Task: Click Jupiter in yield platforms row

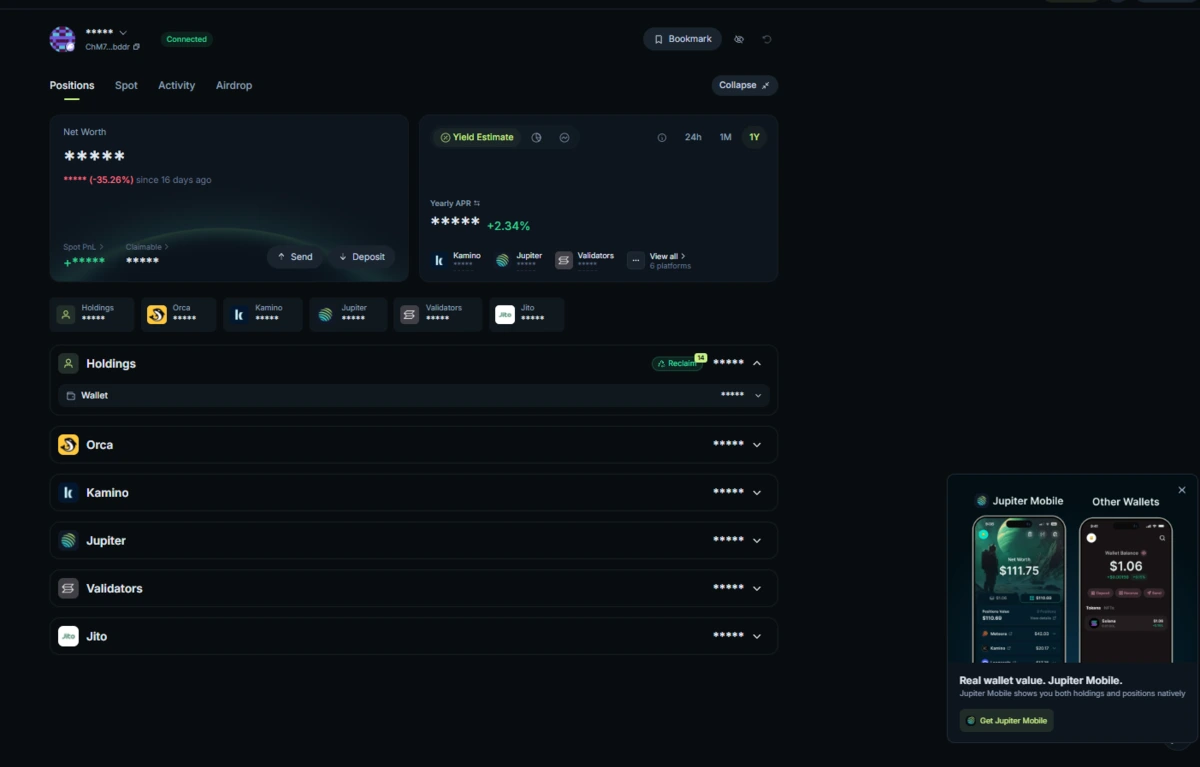Action: click(520, 260)
